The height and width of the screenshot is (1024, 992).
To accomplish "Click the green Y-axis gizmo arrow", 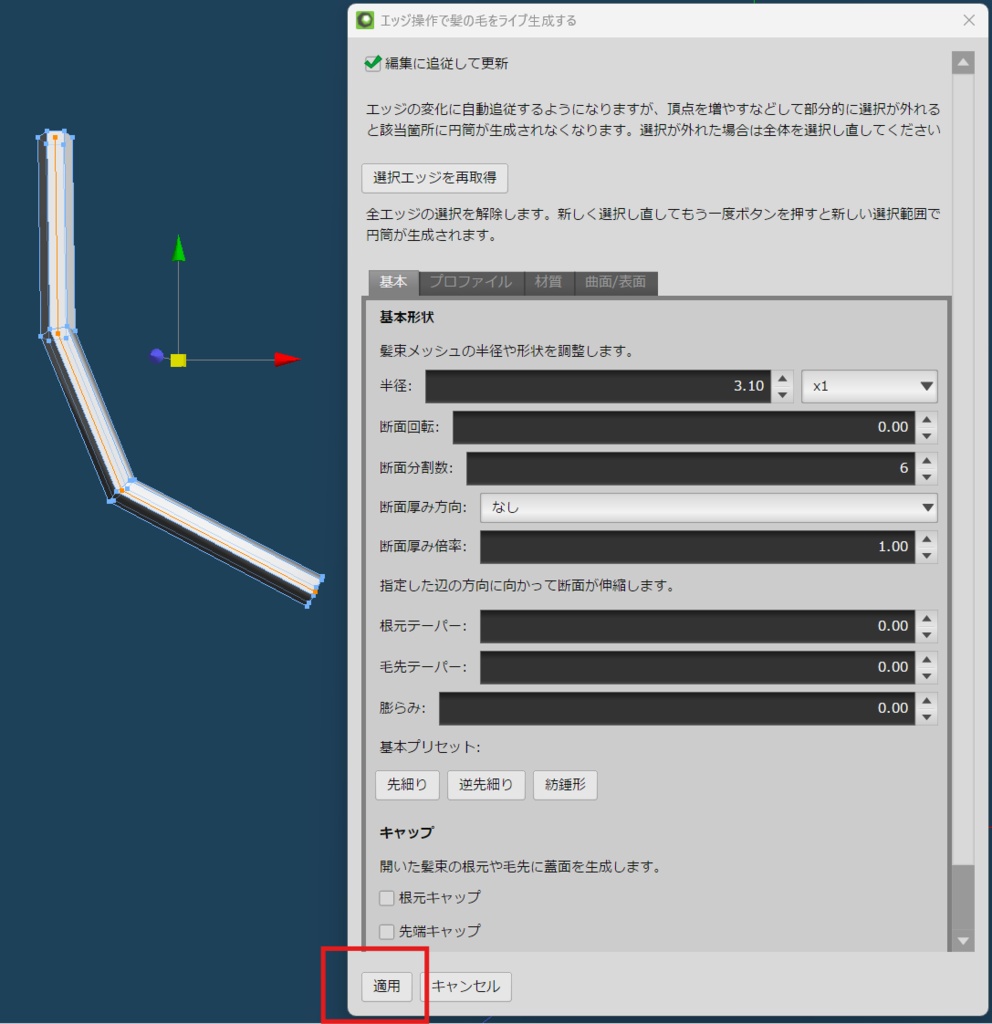I will [178, 249].
